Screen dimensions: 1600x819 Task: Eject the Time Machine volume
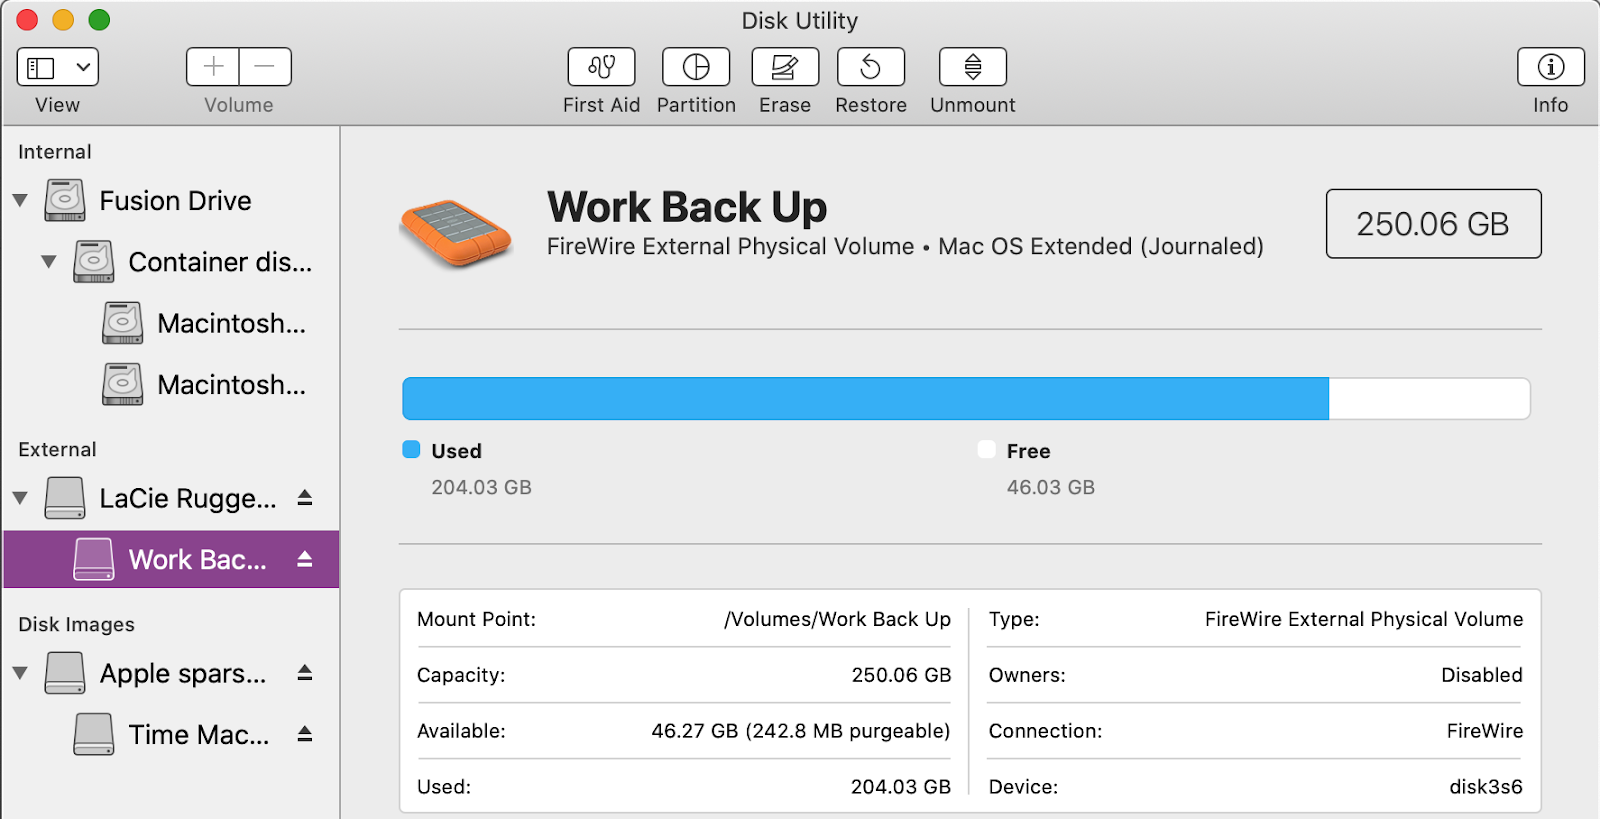305,734
